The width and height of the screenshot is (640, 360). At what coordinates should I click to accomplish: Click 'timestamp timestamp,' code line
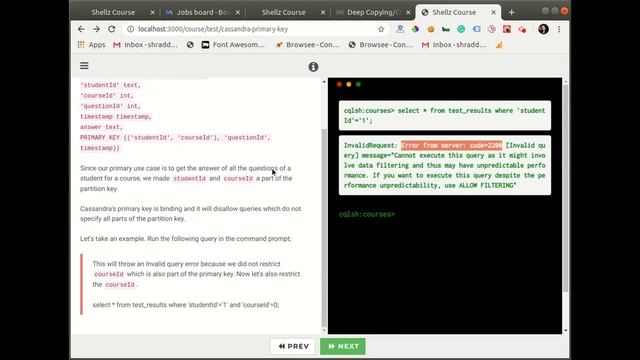click(116, 117)
